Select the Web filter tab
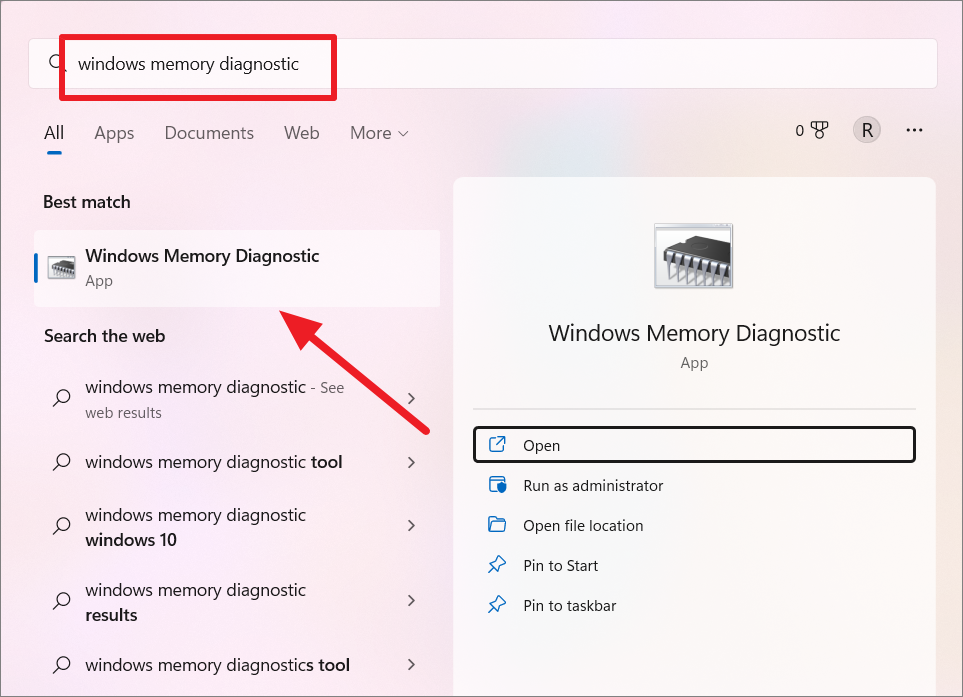The height and width of the screenshot is (697, 963). [302, 133]
